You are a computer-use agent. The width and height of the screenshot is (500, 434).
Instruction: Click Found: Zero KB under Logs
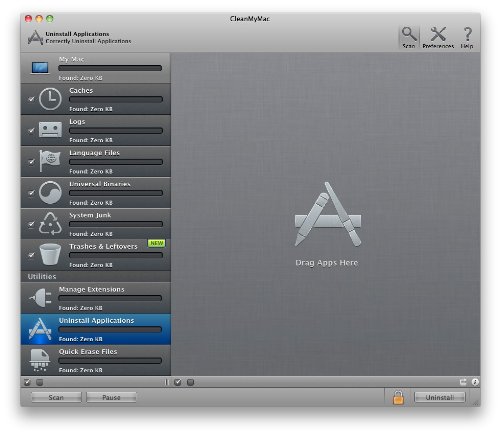tap(91, 140)
